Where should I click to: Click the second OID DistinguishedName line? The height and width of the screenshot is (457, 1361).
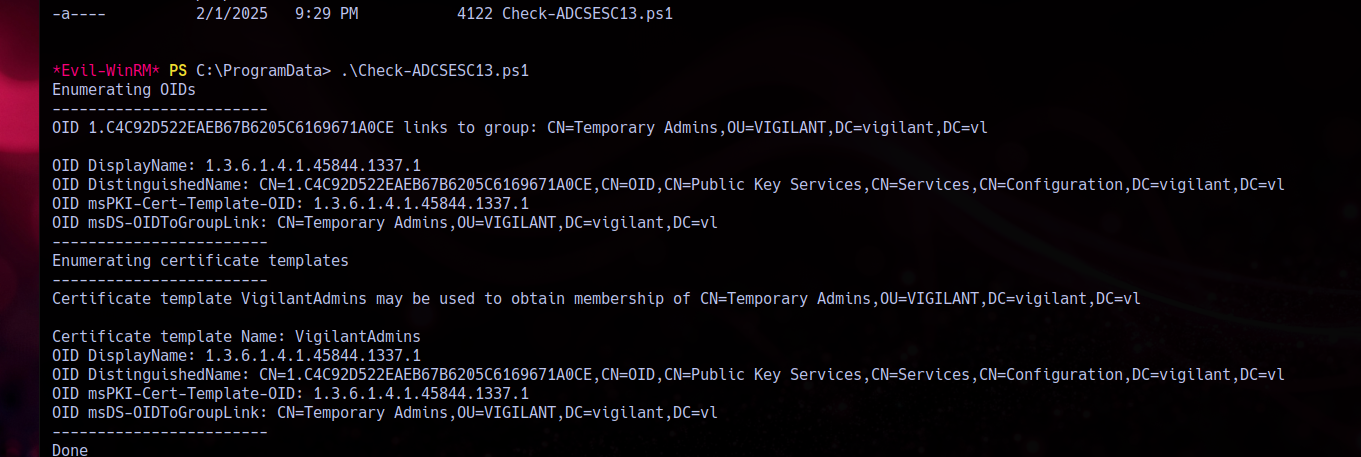(x=668, y=375)
